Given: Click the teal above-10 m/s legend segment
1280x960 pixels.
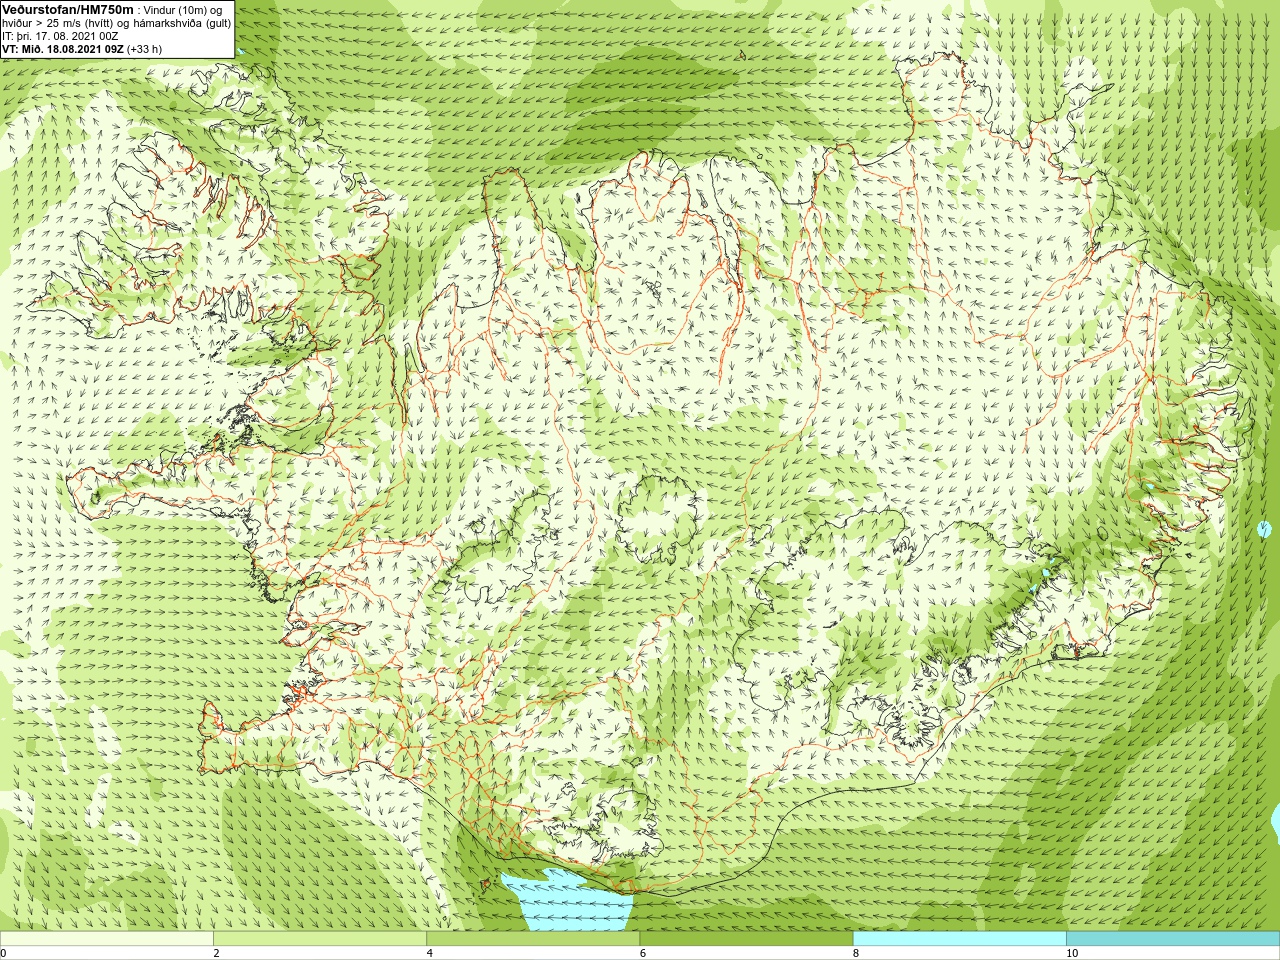Looking at the screenshot, I should 1173,939.
